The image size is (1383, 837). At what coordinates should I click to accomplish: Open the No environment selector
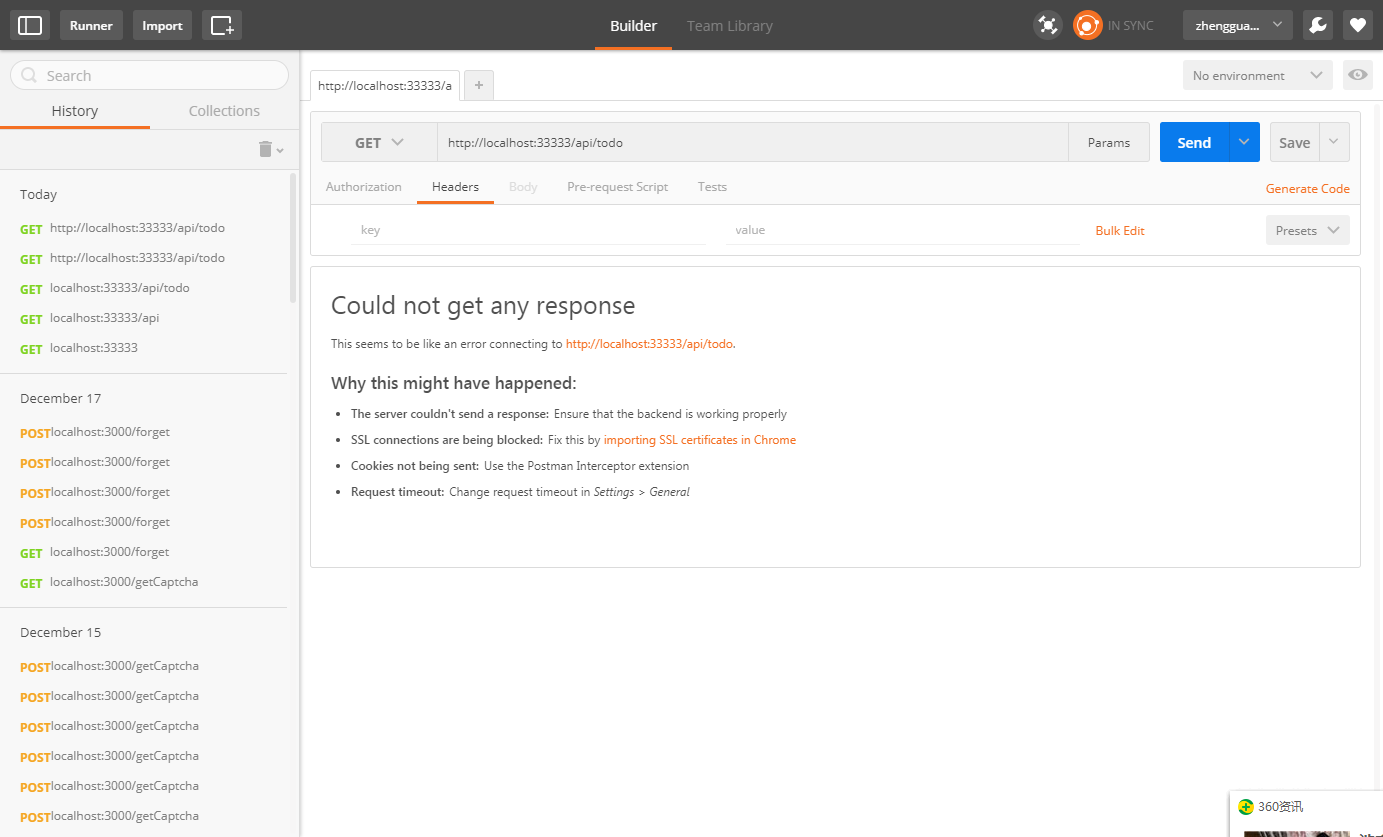click(1257, 75)
